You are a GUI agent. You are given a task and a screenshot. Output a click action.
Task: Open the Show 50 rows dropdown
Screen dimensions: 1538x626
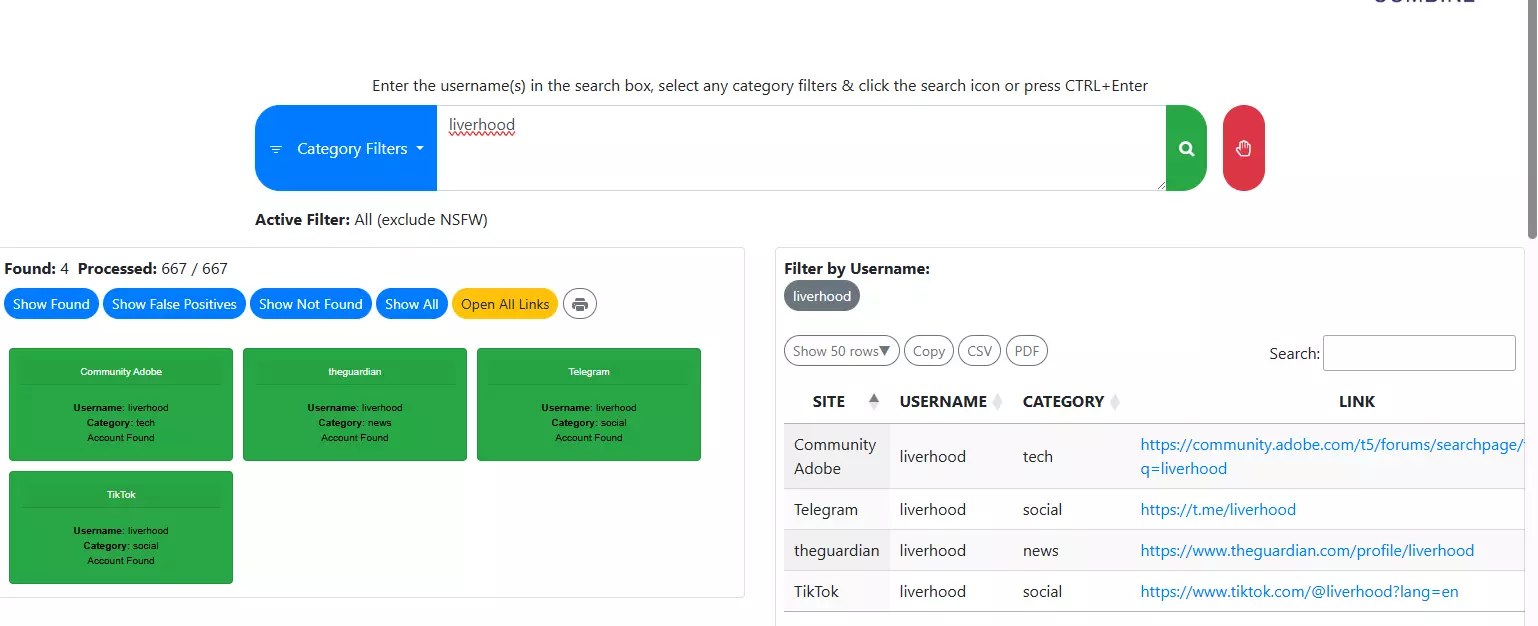(841, 351)
